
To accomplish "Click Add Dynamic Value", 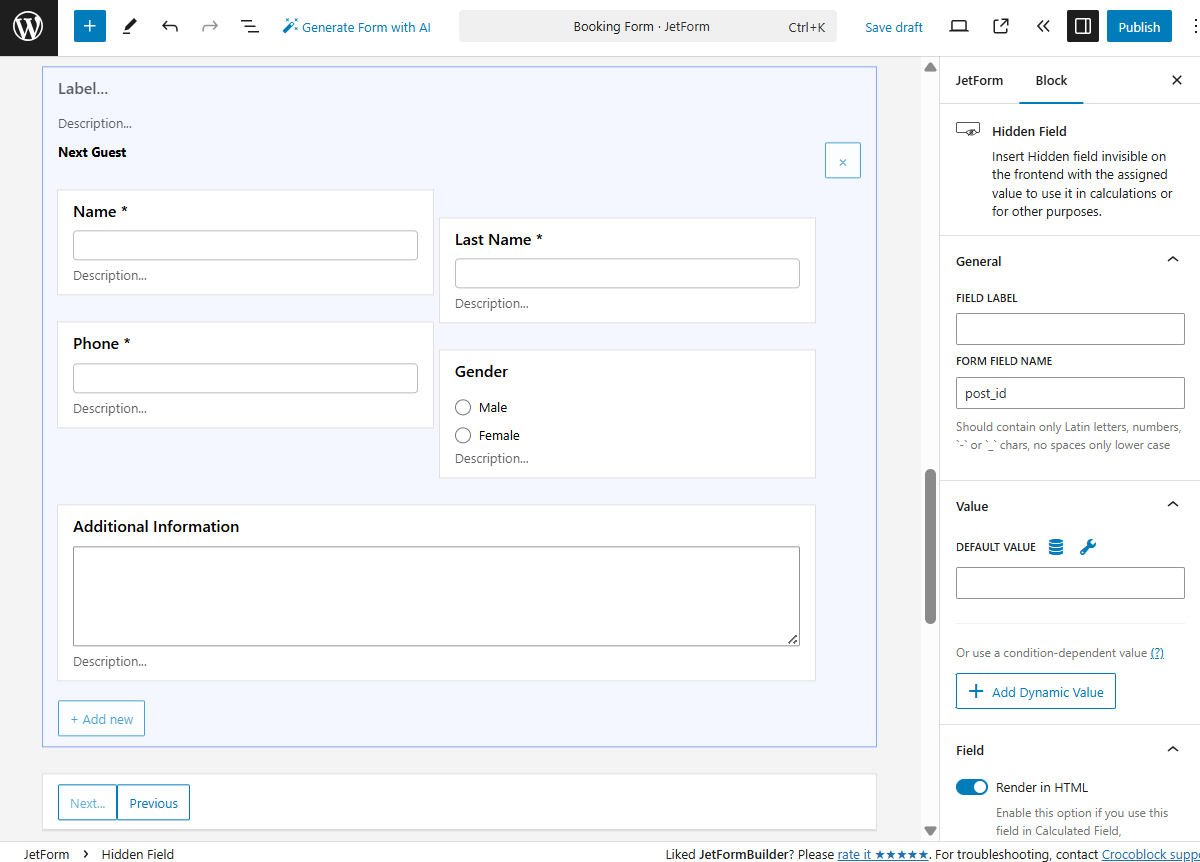I will click(1035, 691).
